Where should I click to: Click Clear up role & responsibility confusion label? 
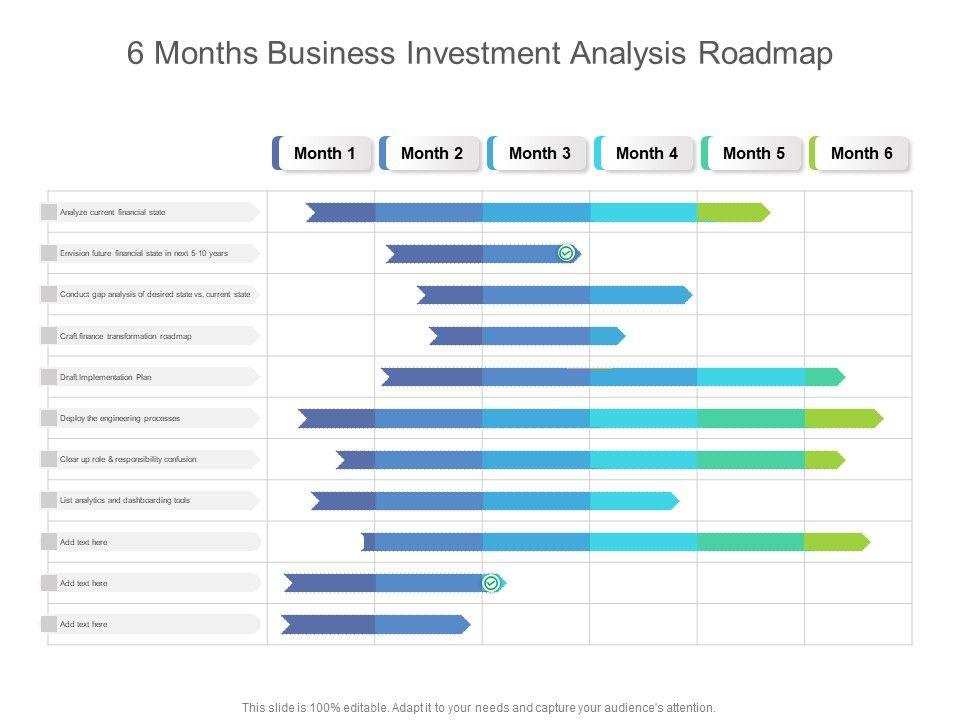tap(128, 459)
